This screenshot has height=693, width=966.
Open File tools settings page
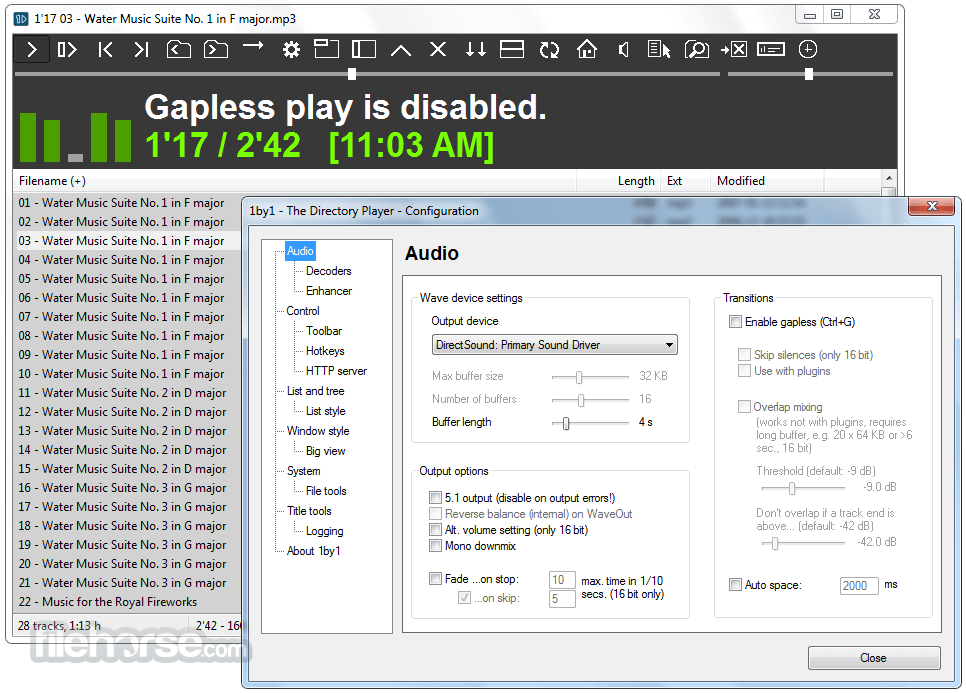(326, 491)
